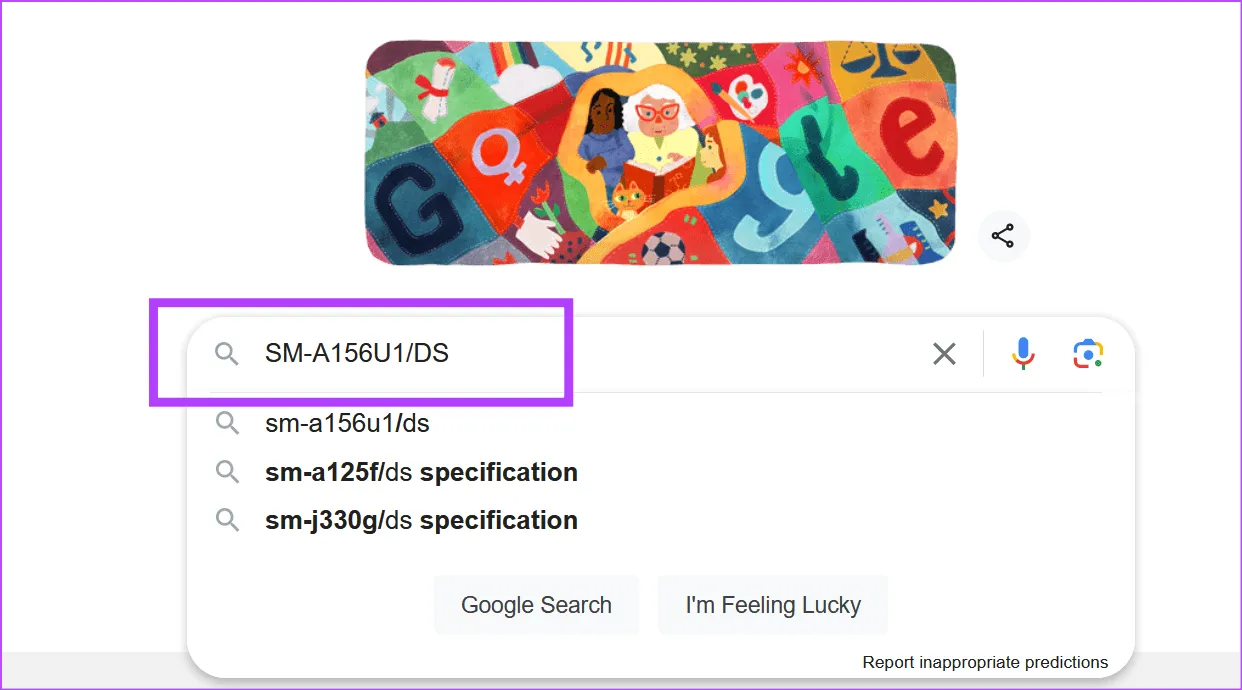The height and width of the screenshot is (690, 1242).
Task: Select the sm-j330g/ds specification suggestion
Action: (421, 519)
